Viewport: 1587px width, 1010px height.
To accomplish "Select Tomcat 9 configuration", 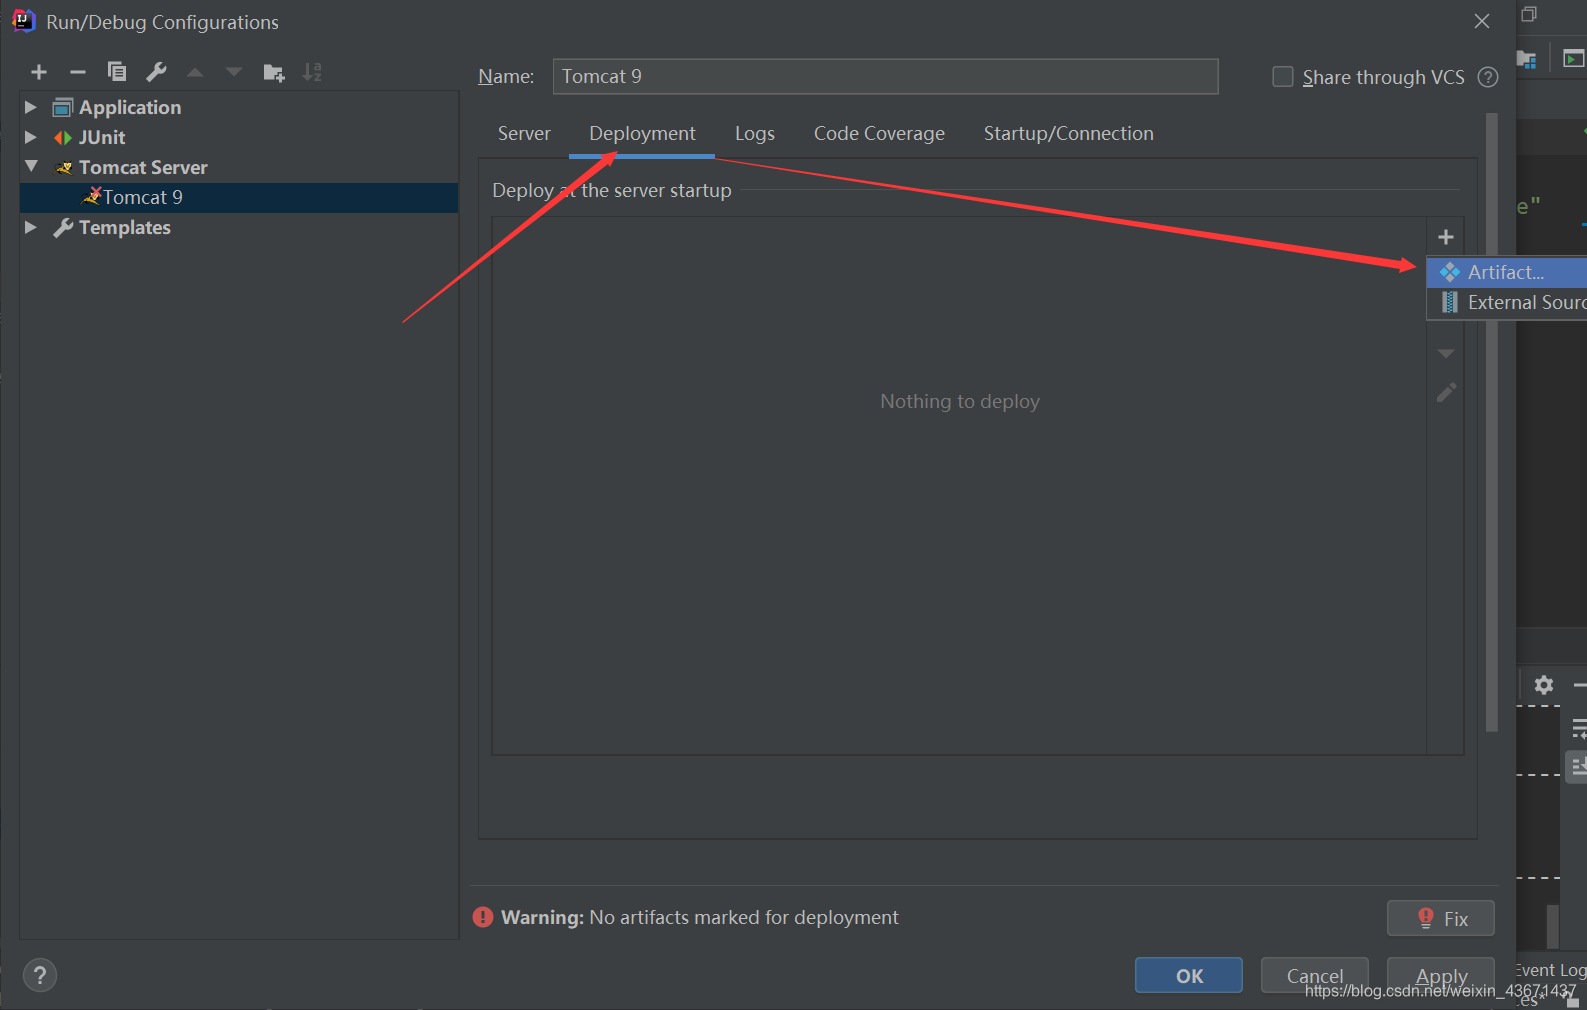I will tap(239, 197).
